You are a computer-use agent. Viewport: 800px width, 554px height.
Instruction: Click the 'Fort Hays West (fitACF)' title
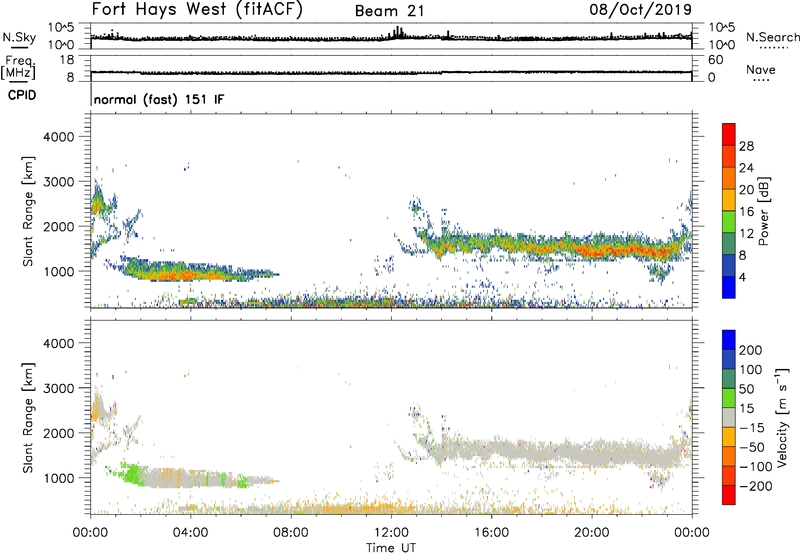click(x=197, y=9)
